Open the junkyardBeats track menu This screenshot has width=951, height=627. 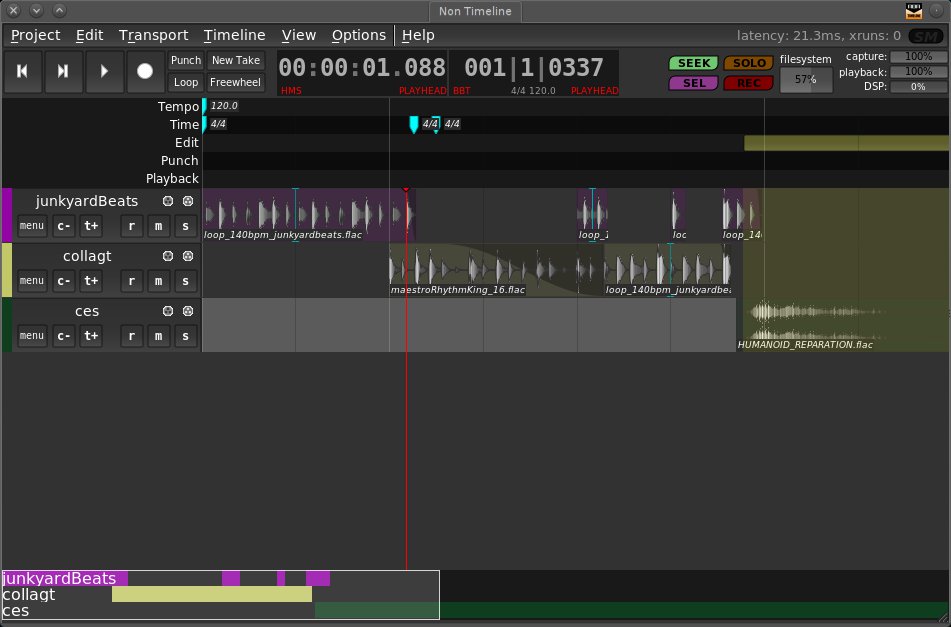click(32, 226)
